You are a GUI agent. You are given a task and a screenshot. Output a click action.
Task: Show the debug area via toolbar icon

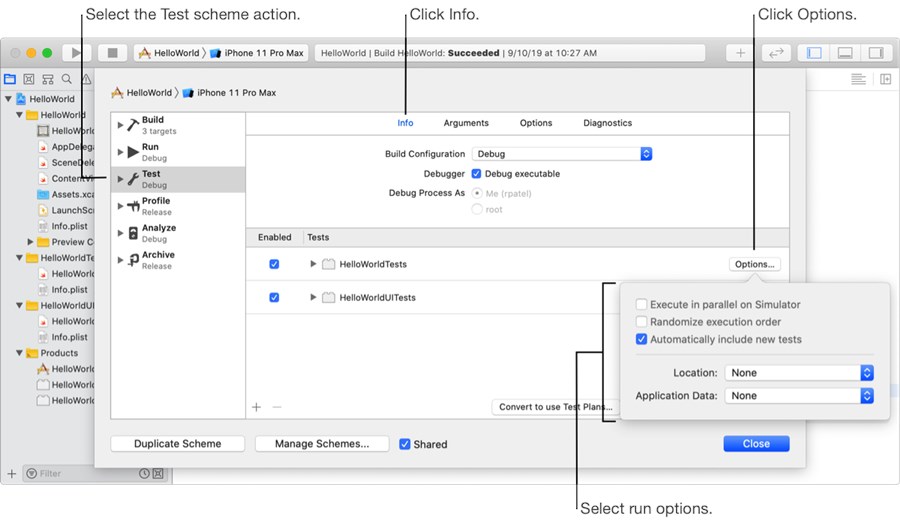click(845, 53)
